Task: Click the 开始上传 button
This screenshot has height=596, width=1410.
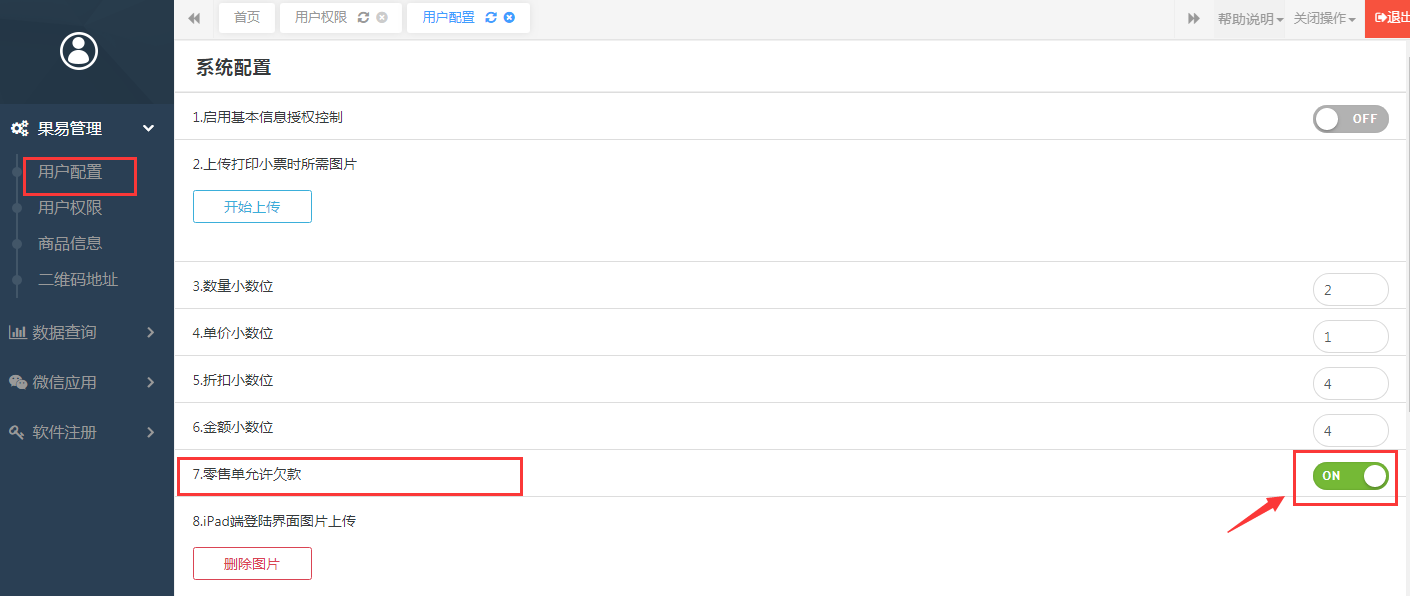Action: [x=252, y=207]
